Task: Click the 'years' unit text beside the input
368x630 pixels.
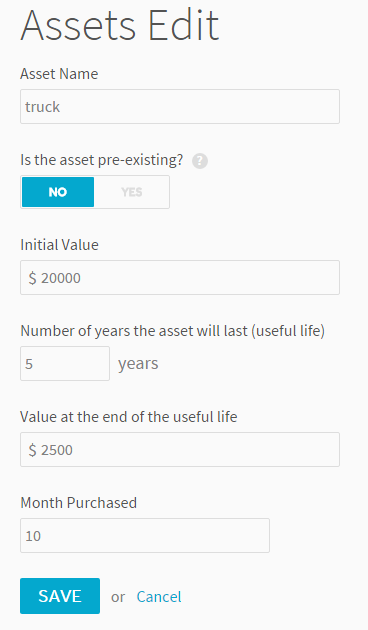Action: pyautogui.click(x=138, y=364)
